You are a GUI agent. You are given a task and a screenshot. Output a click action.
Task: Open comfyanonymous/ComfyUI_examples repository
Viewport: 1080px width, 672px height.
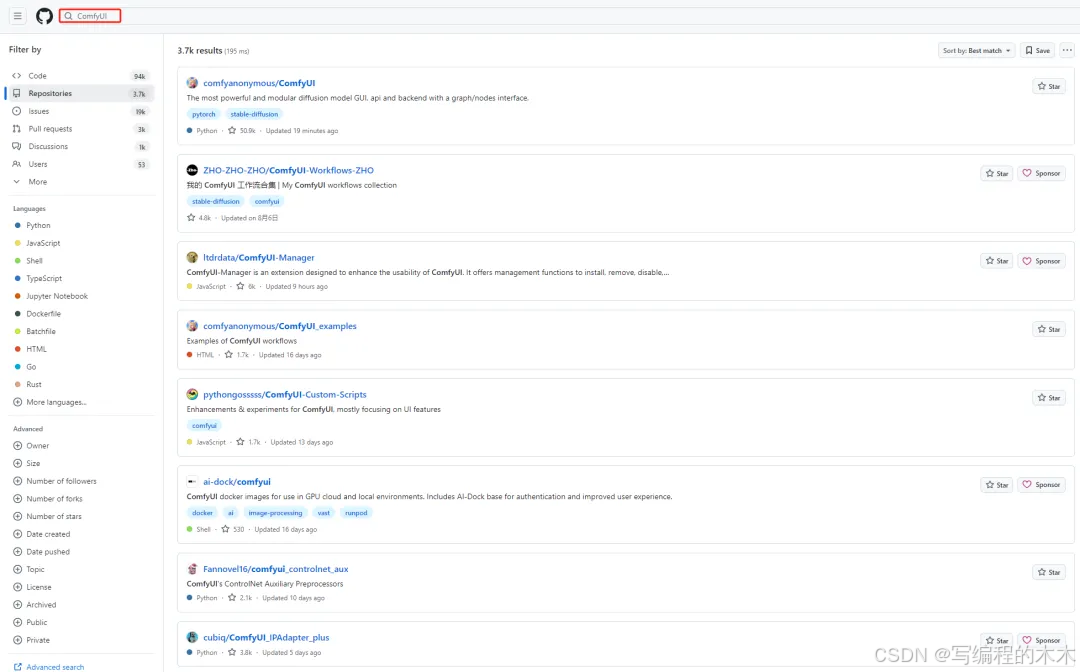(280, 326)
